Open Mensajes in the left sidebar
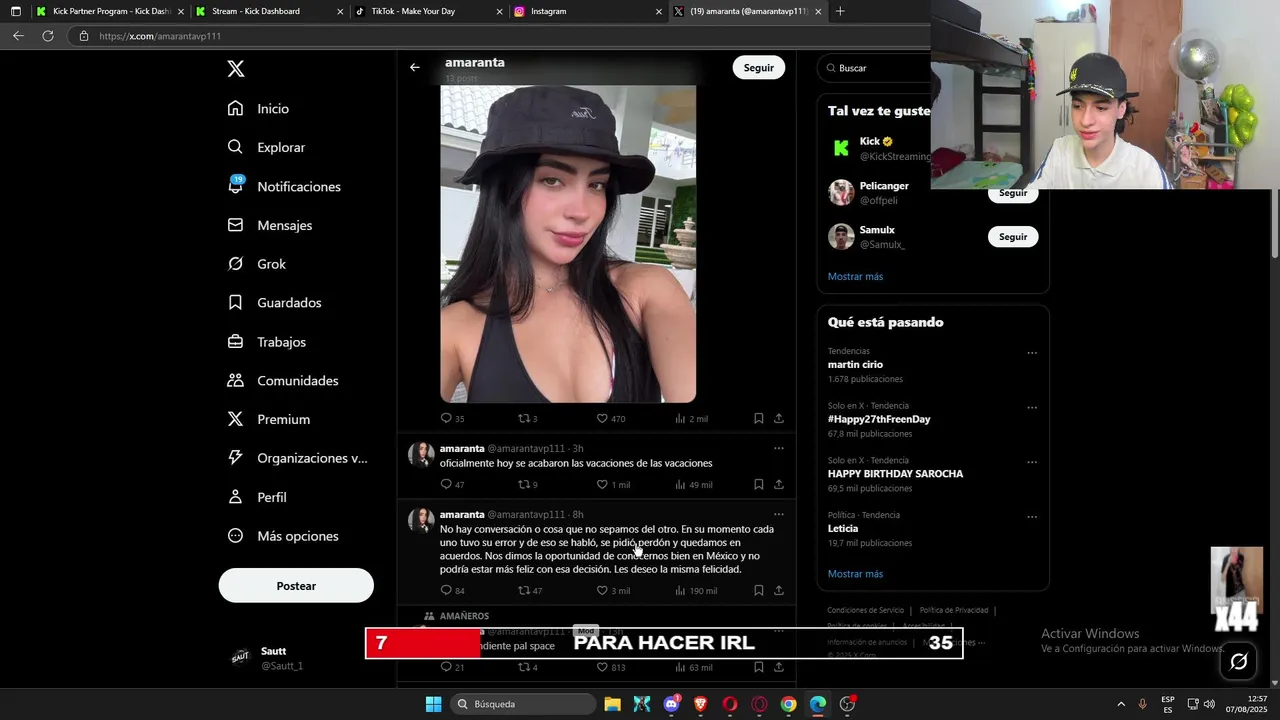 (x=270, y=225)
